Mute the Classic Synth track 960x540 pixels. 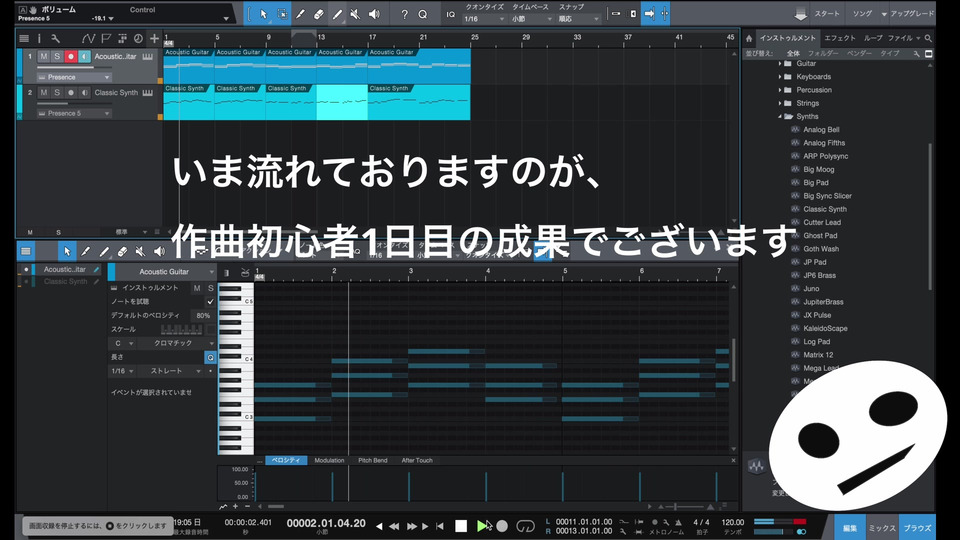(43, 92)
